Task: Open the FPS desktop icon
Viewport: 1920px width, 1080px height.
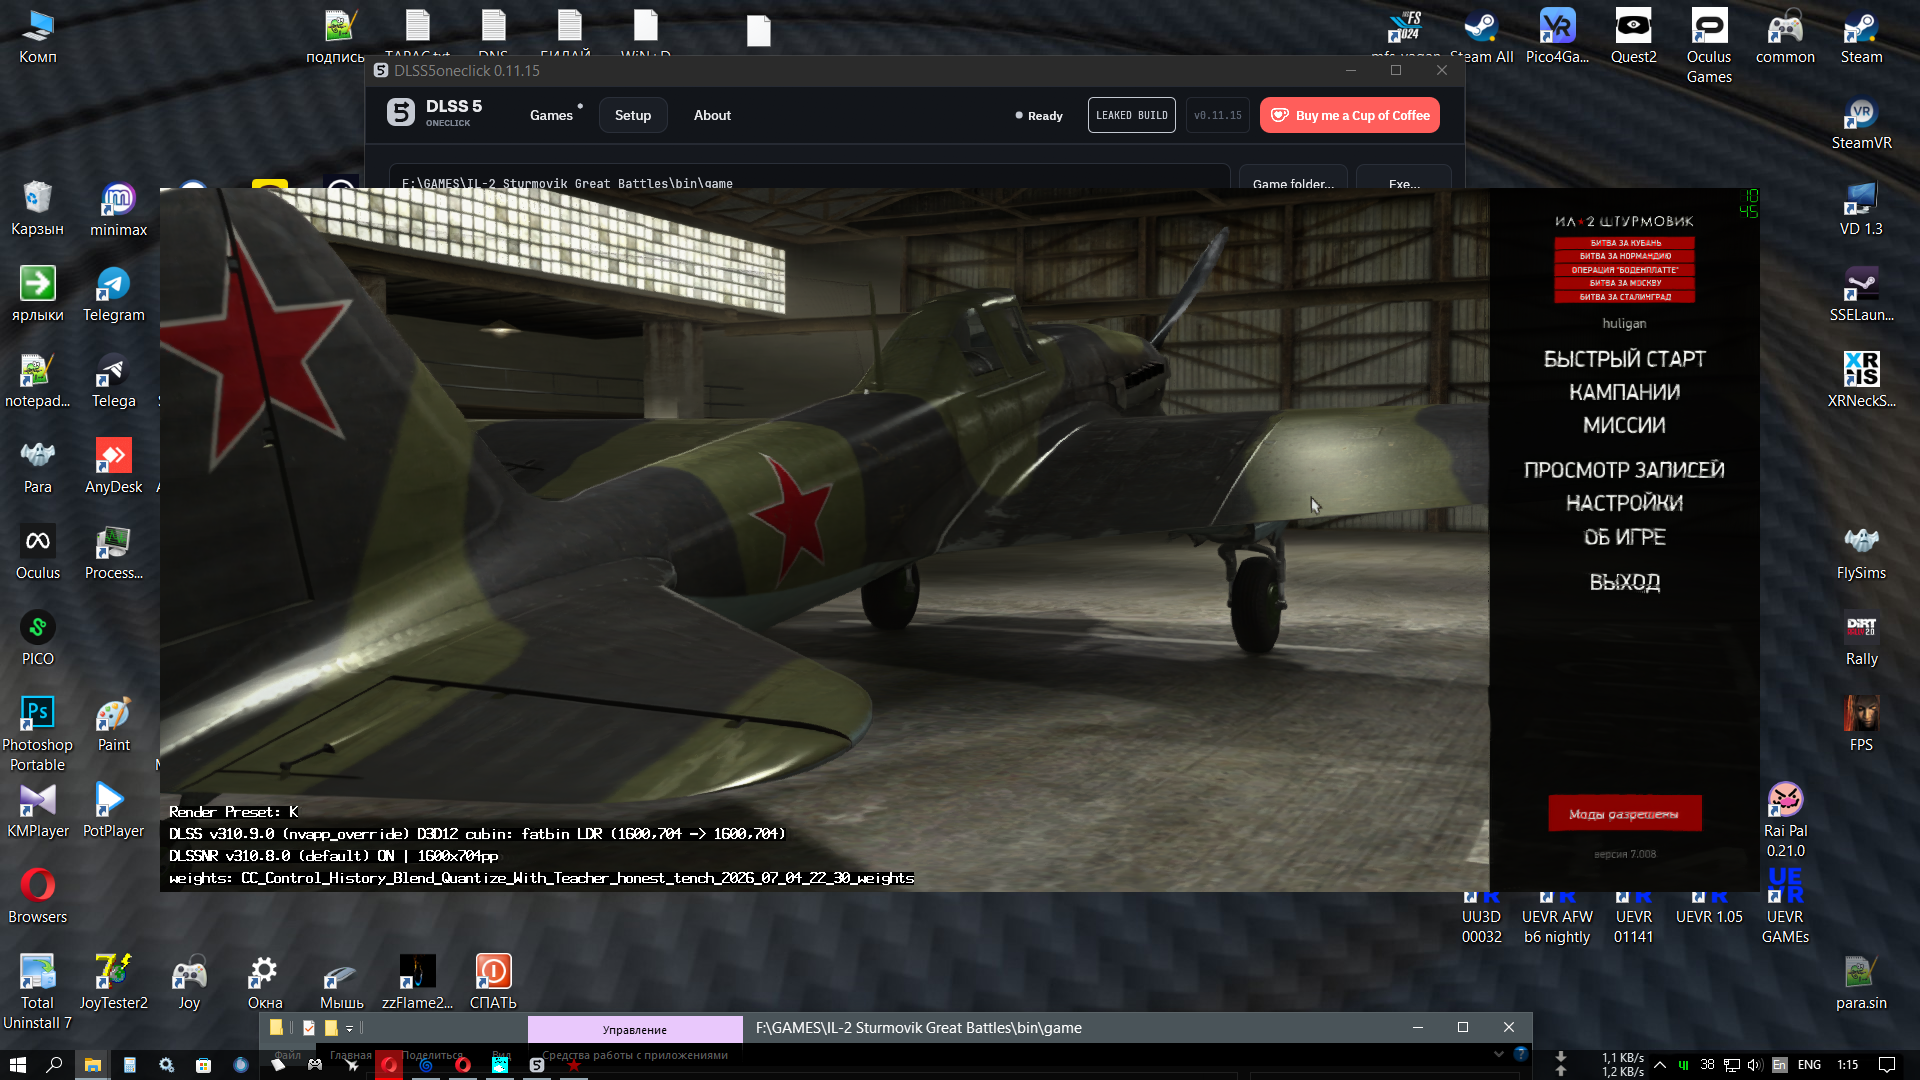Action: click(x=1861, y=726)
